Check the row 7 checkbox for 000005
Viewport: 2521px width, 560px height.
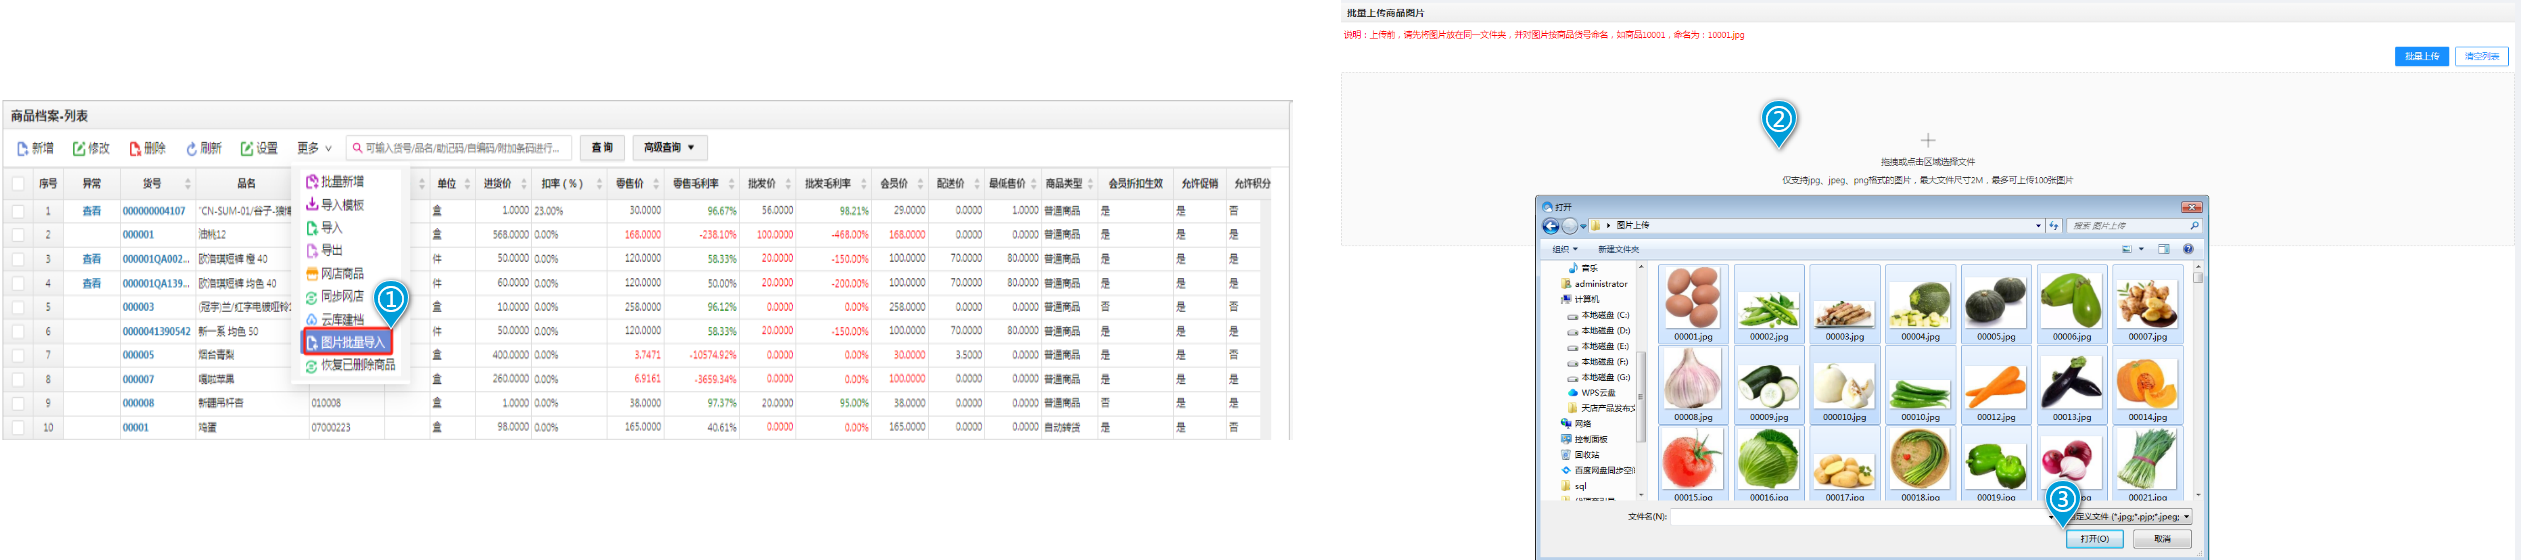[x=18, y=355]
